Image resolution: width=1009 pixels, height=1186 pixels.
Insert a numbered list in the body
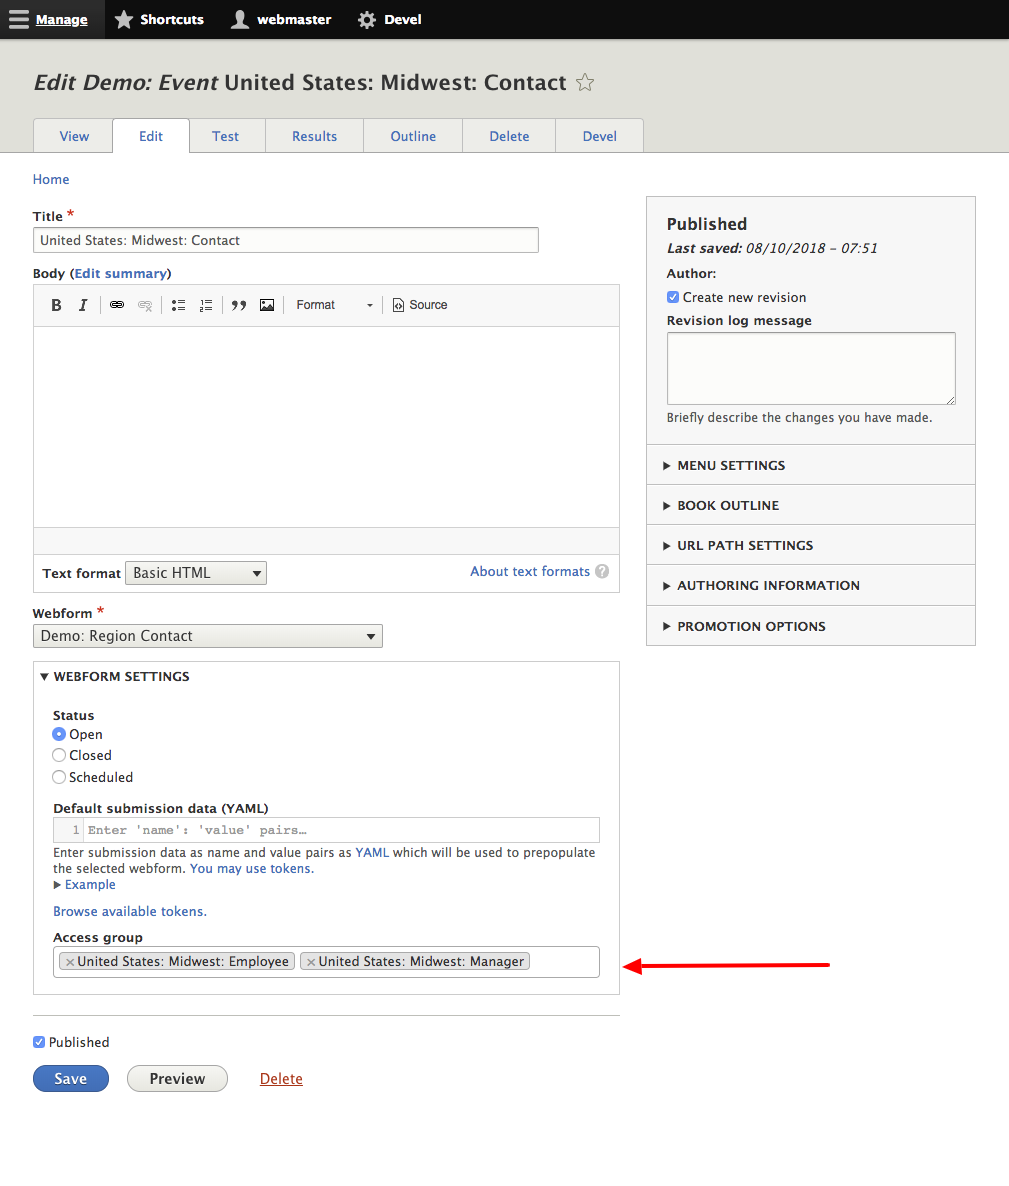(206, 305)
